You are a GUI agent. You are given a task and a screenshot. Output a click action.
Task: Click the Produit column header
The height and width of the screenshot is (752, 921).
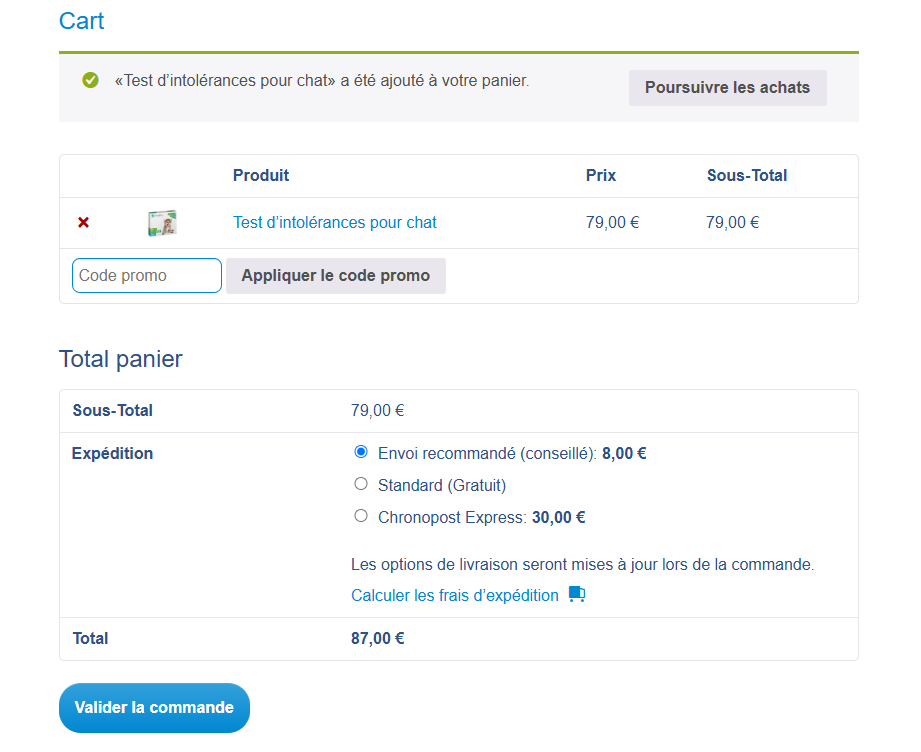point(261,176)
